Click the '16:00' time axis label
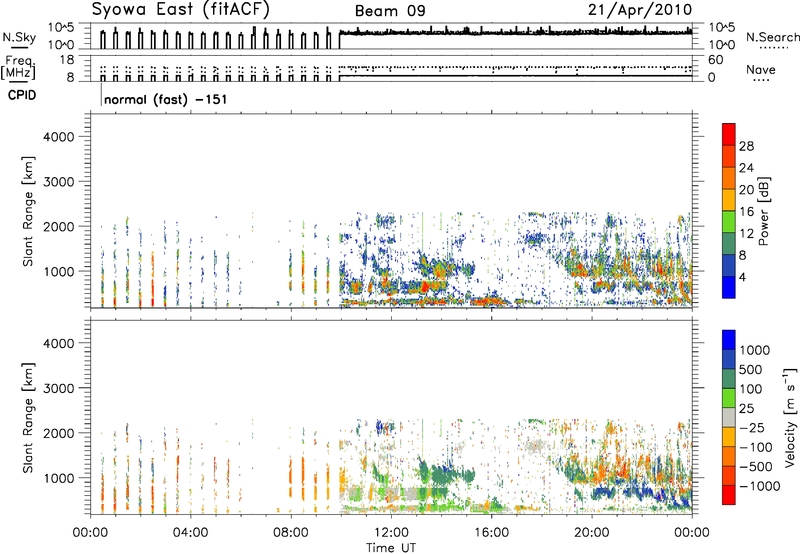Image resolution: width=800 pixels, height=554 pixels. pyautogui.click(x=491, y=533)
